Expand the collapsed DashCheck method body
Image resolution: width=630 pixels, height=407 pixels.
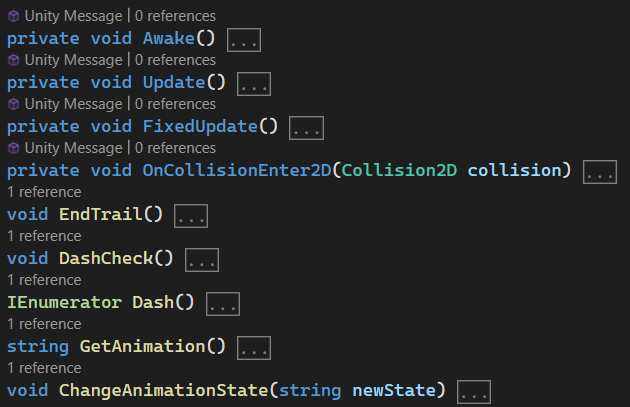[x=202, y=260]
